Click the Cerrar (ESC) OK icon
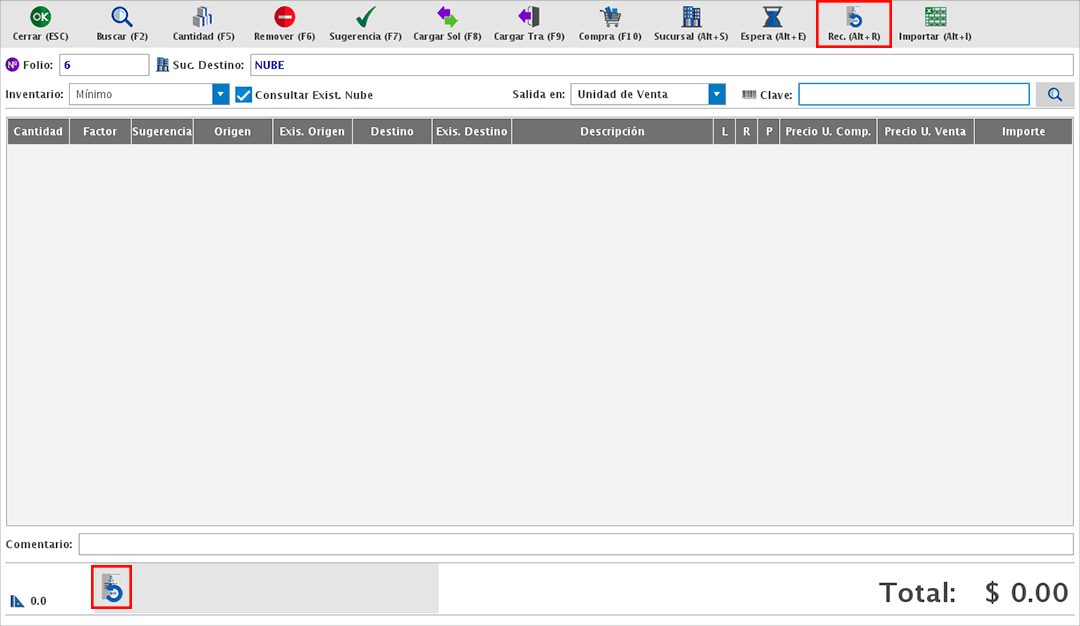The image size is (1080, 626). [x=41, y=17]
